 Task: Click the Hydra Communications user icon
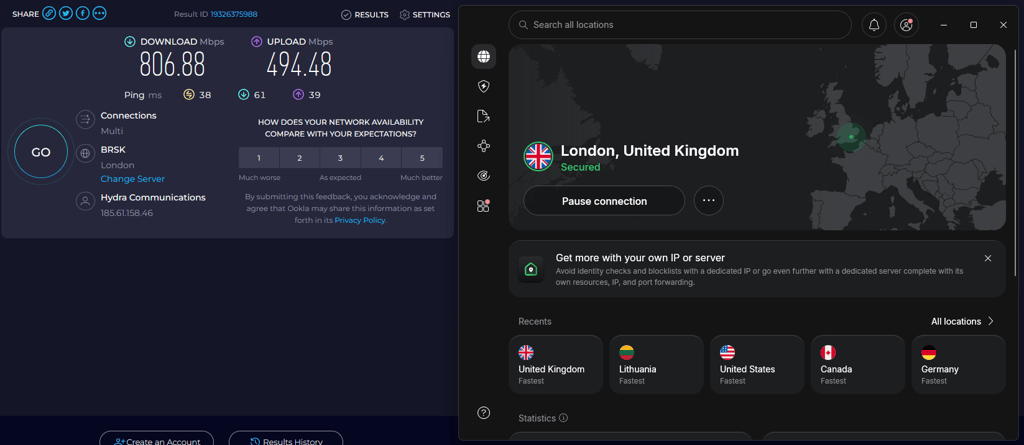point(85,201)
